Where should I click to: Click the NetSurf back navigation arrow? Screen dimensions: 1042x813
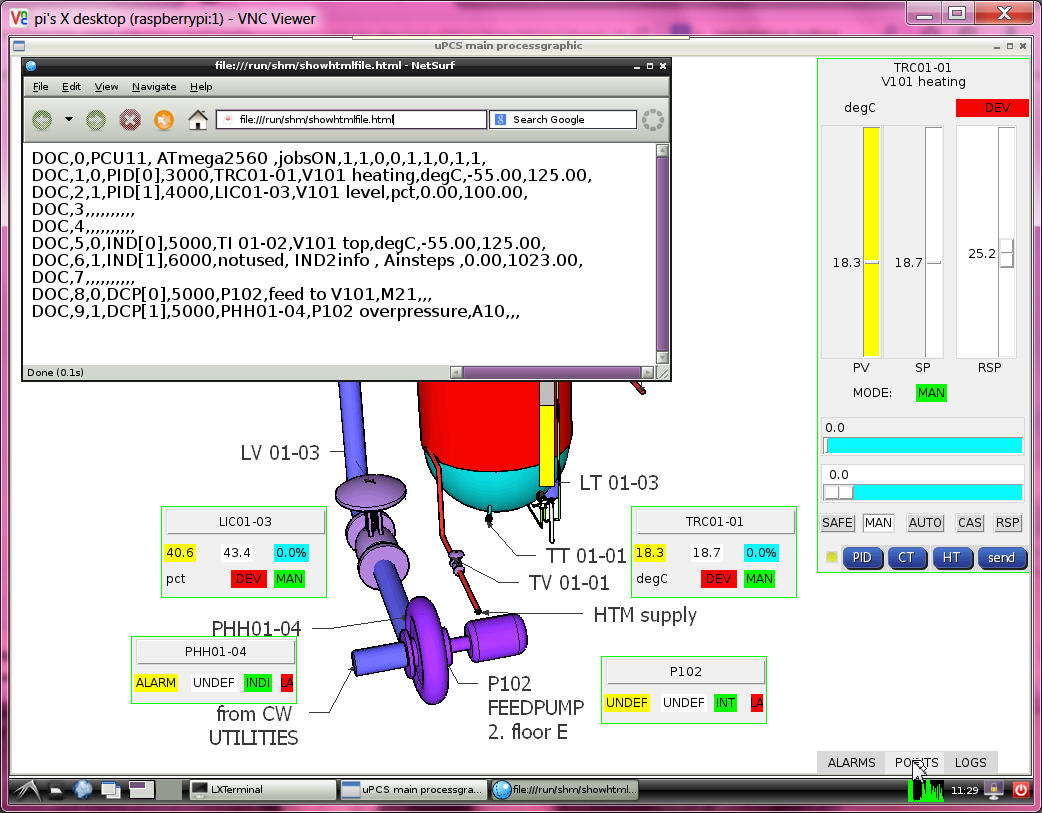click(42, 120)
